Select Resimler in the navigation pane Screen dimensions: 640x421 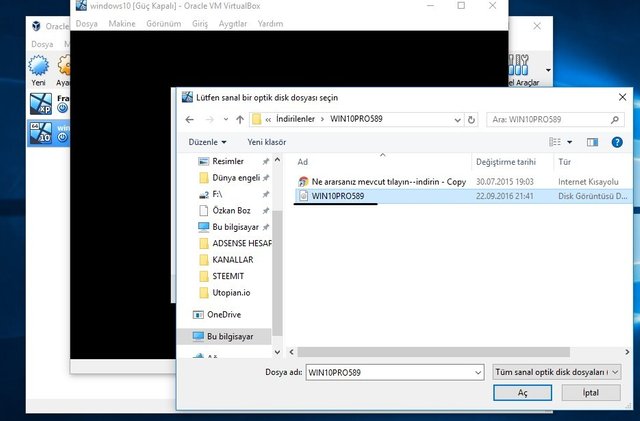point(228,161)
